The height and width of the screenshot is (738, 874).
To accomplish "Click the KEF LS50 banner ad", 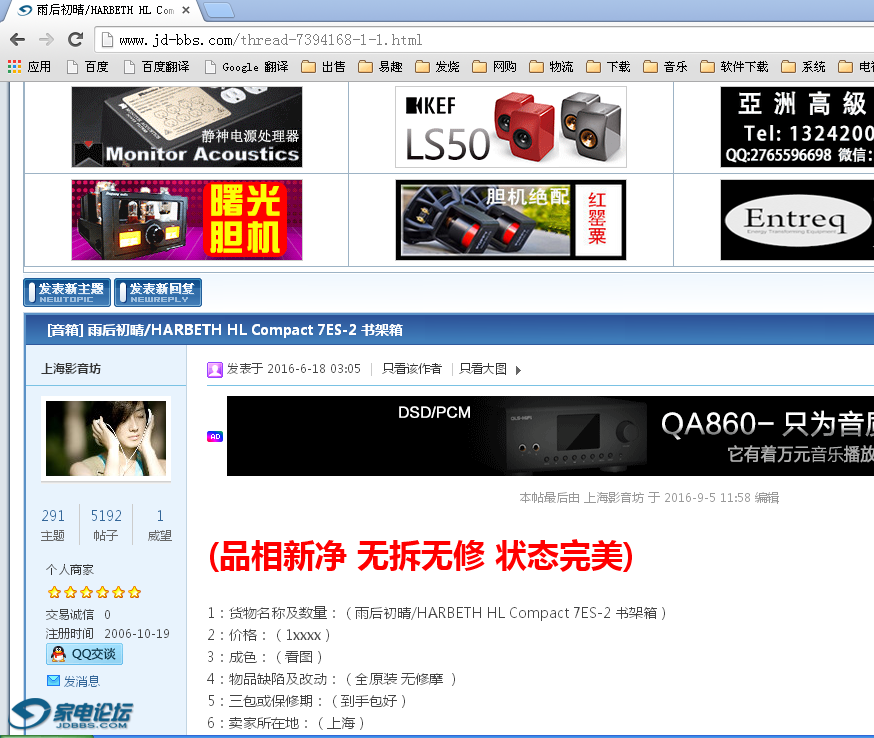I will click(510, 127).
